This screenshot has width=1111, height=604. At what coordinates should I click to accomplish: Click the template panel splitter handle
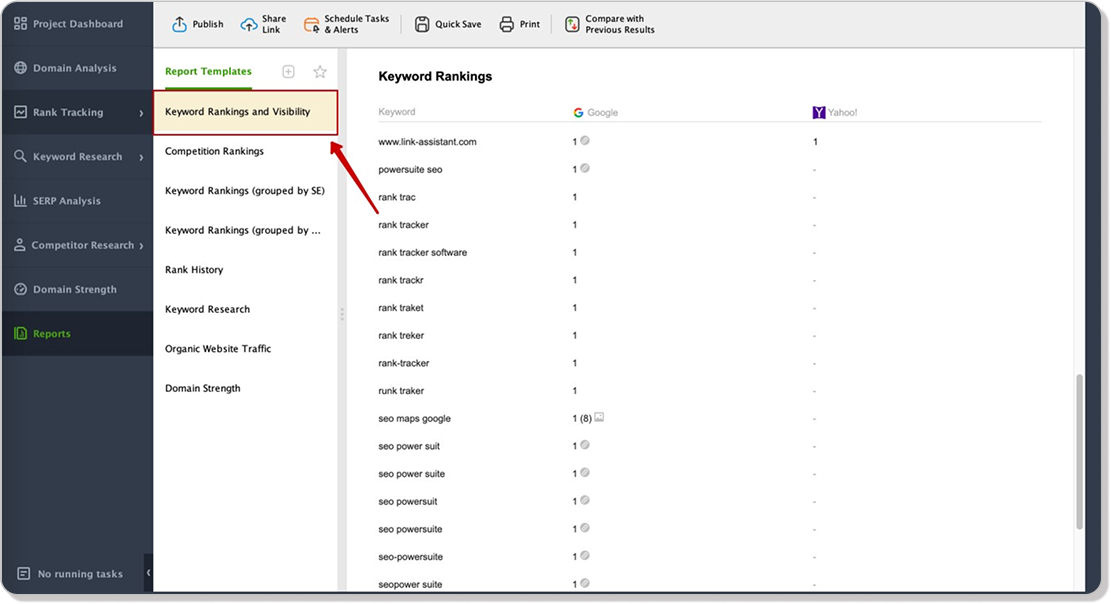pyautogui.click(x=342, y=313)
